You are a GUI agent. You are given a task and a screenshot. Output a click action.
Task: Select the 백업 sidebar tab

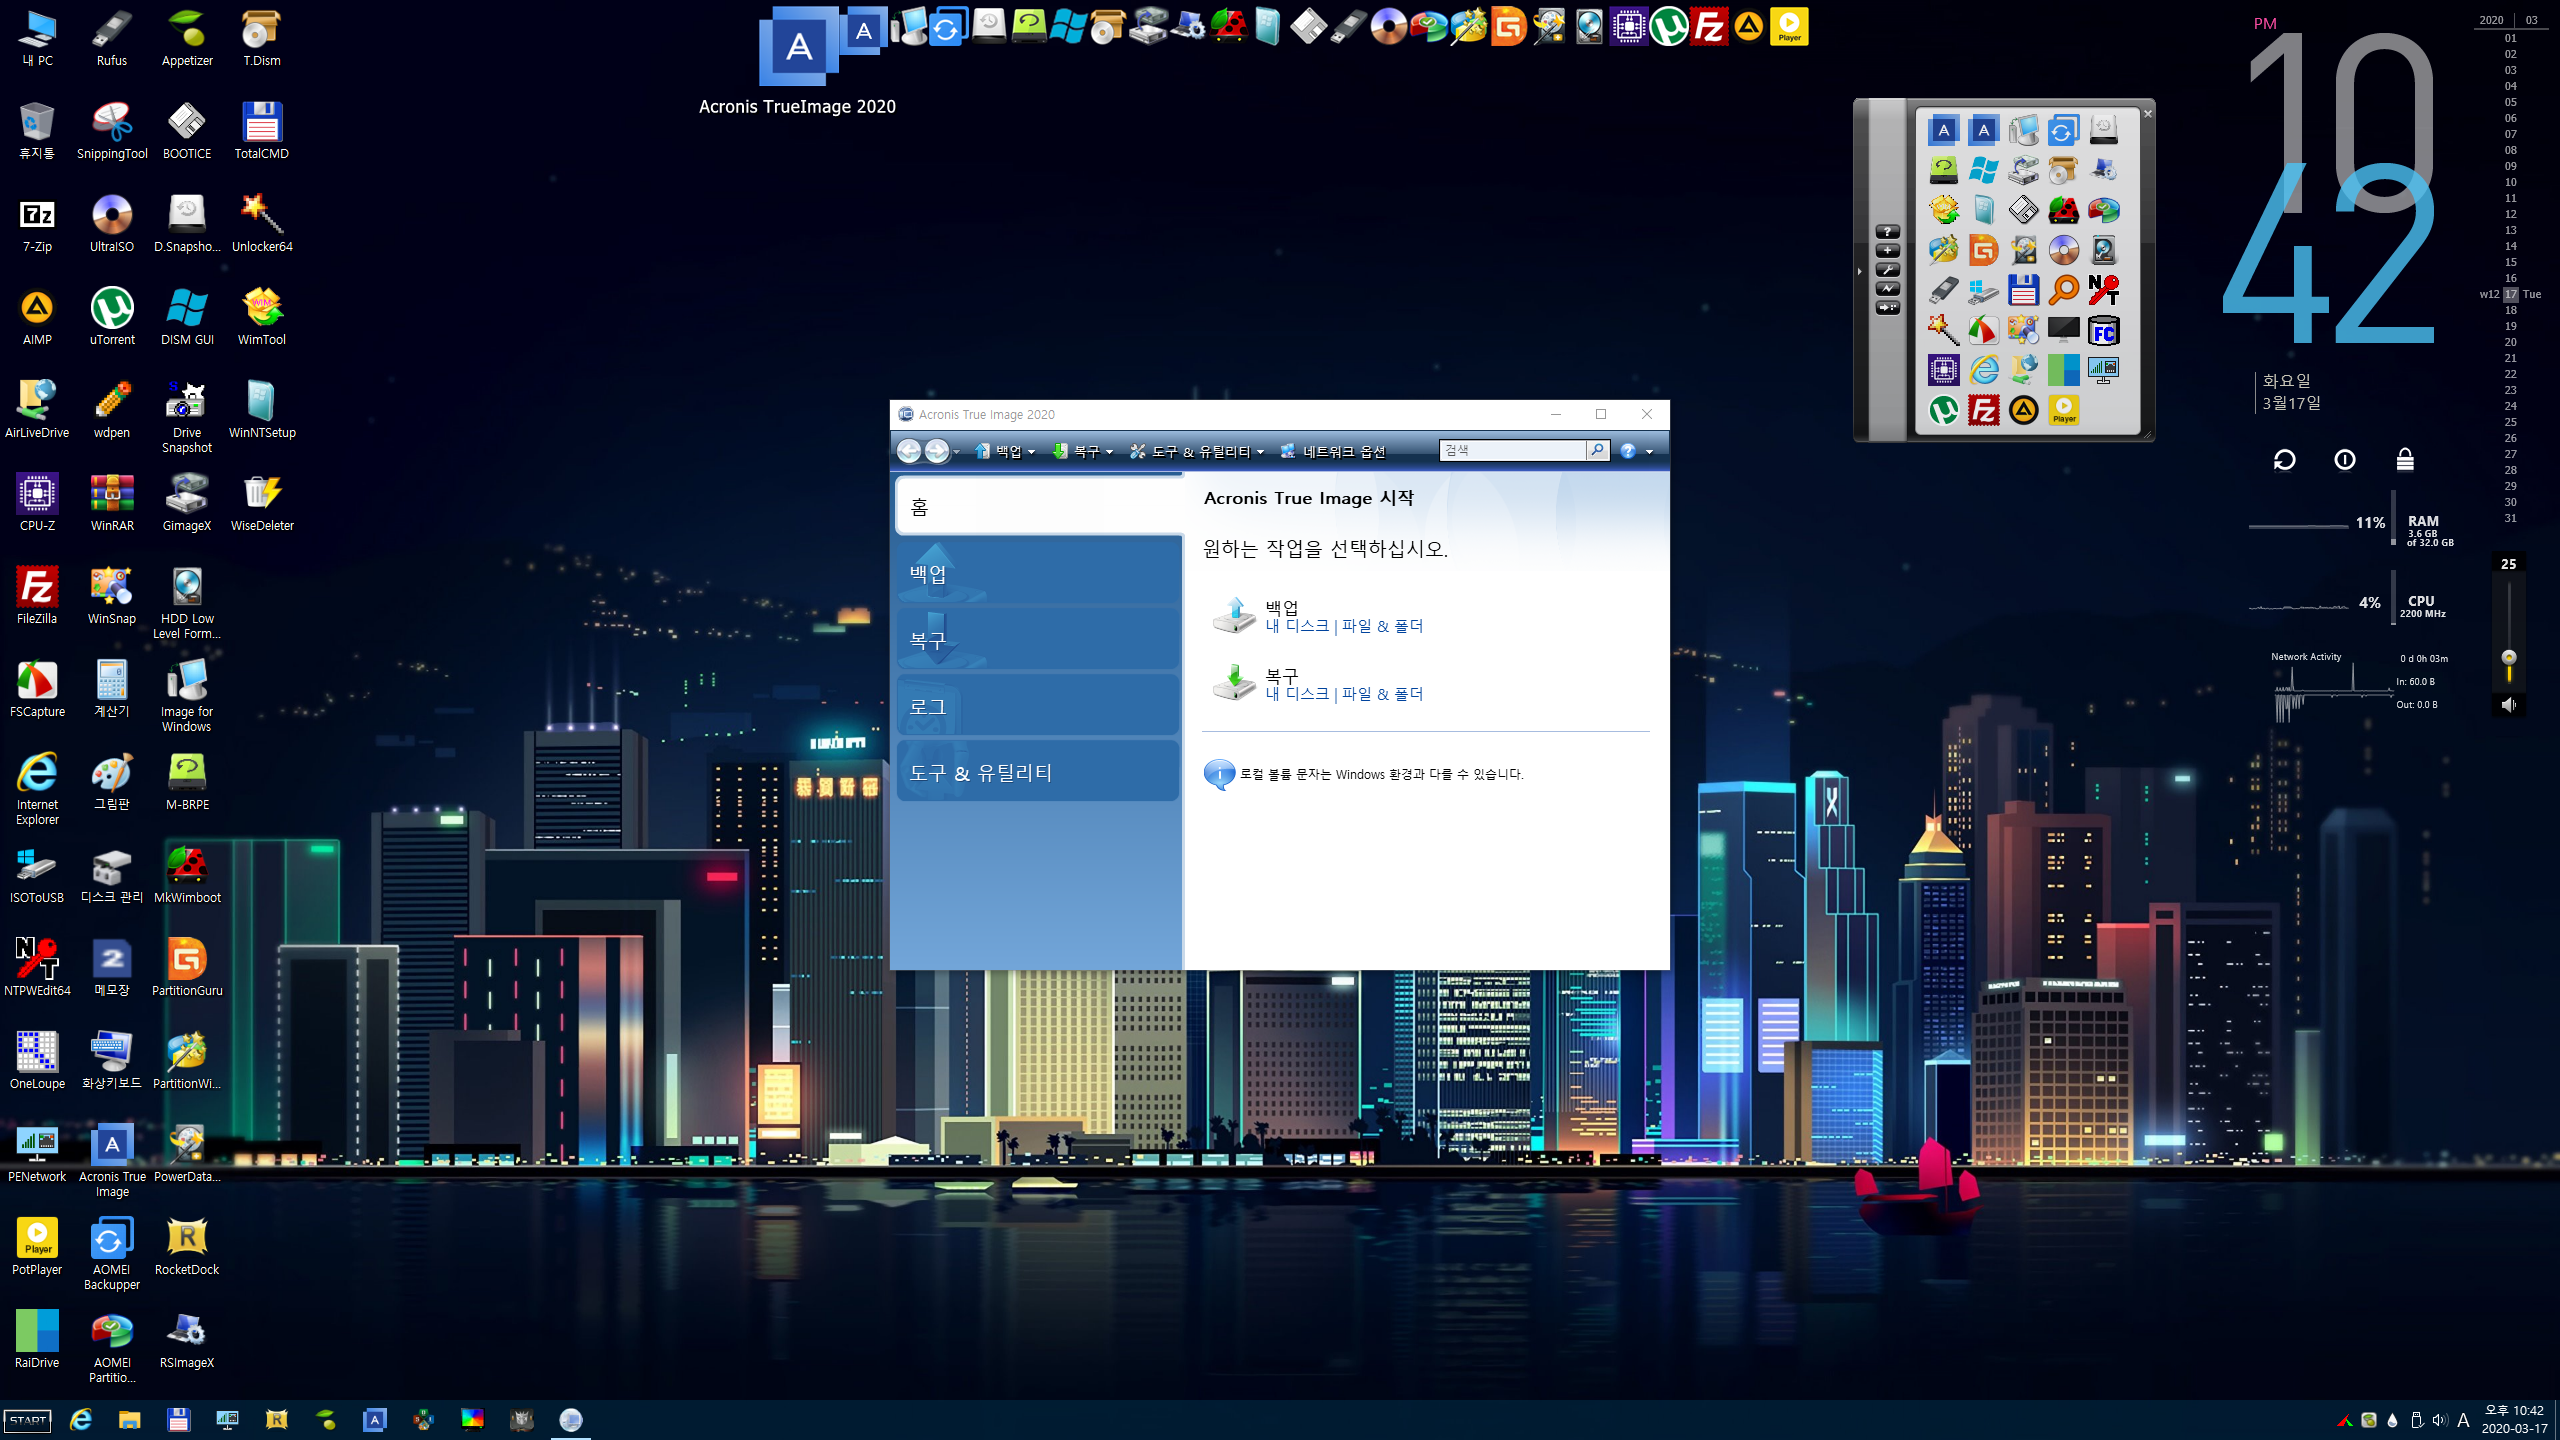point(1039,572)
